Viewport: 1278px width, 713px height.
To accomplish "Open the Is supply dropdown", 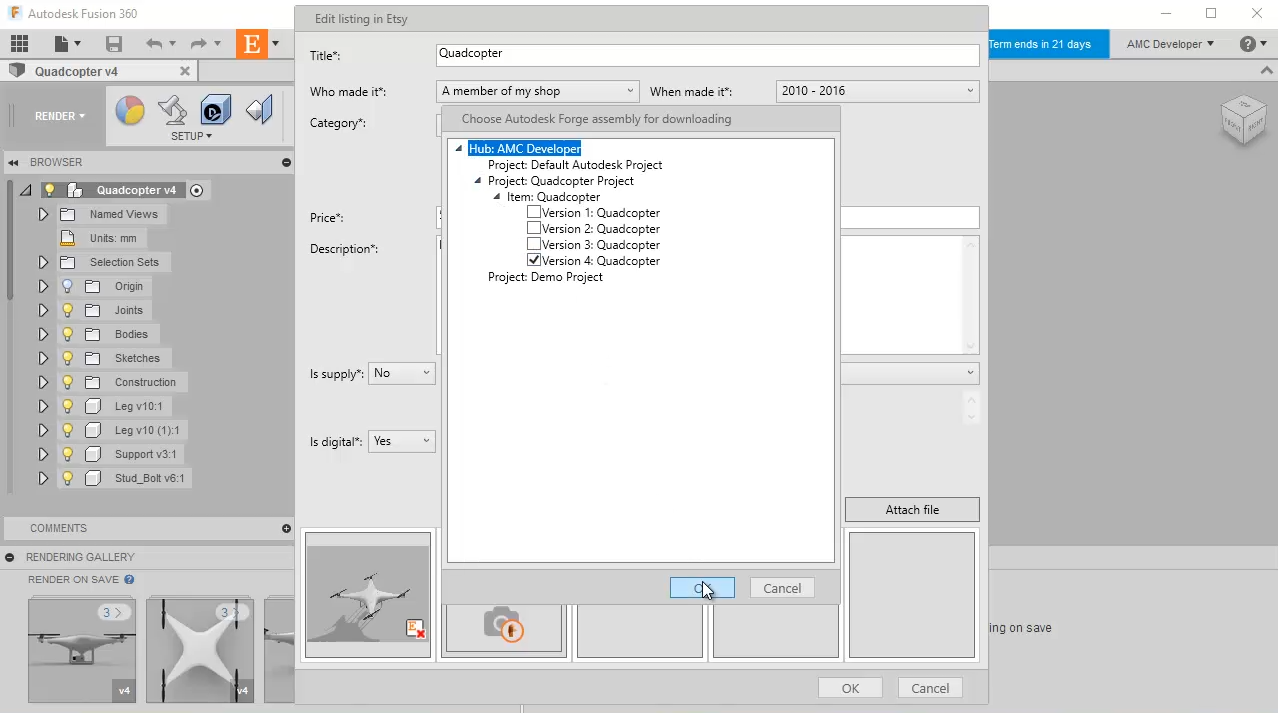I will click(402, 373).
